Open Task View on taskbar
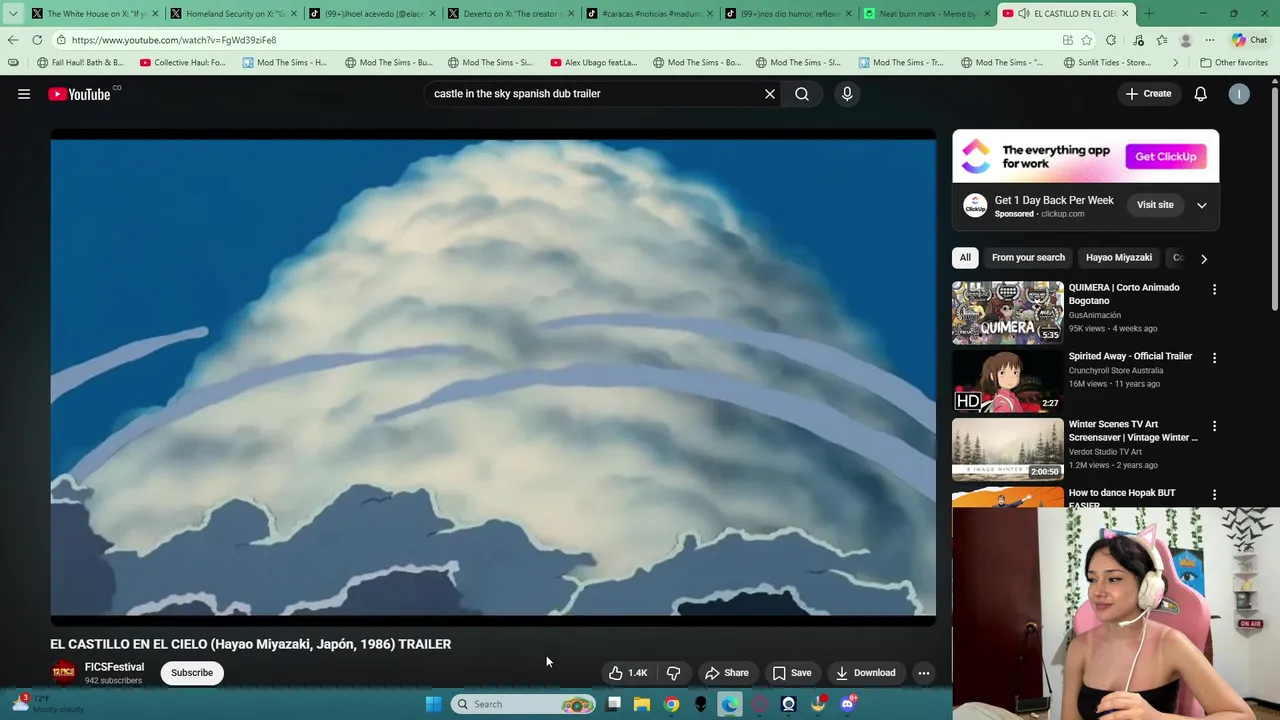 pyautogui.click(x=613, y=704)
